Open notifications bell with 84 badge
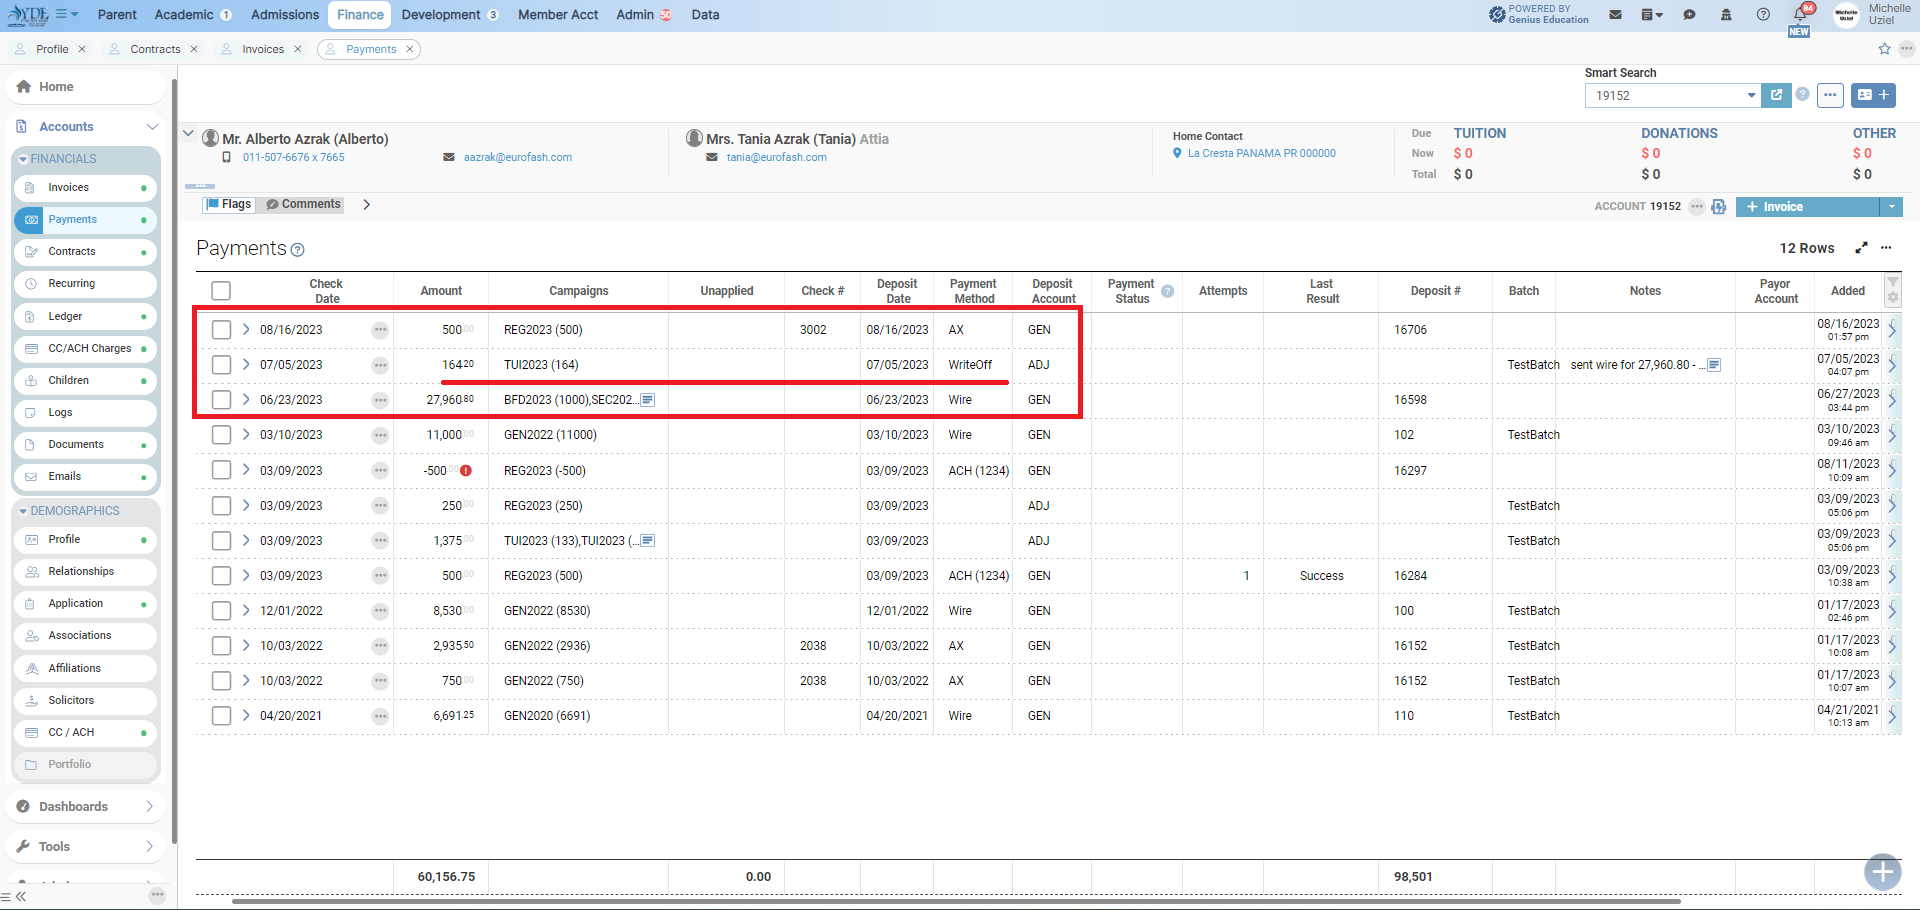Image resolution: width=1920 pixels, height=910 pixels. (1801, 15)
